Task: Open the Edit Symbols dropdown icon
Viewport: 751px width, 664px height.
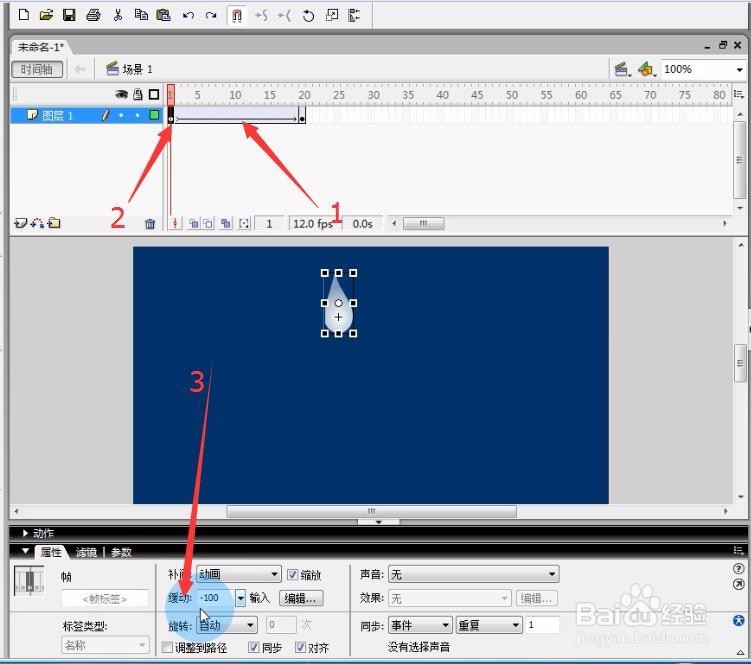Action: point(647,70)
